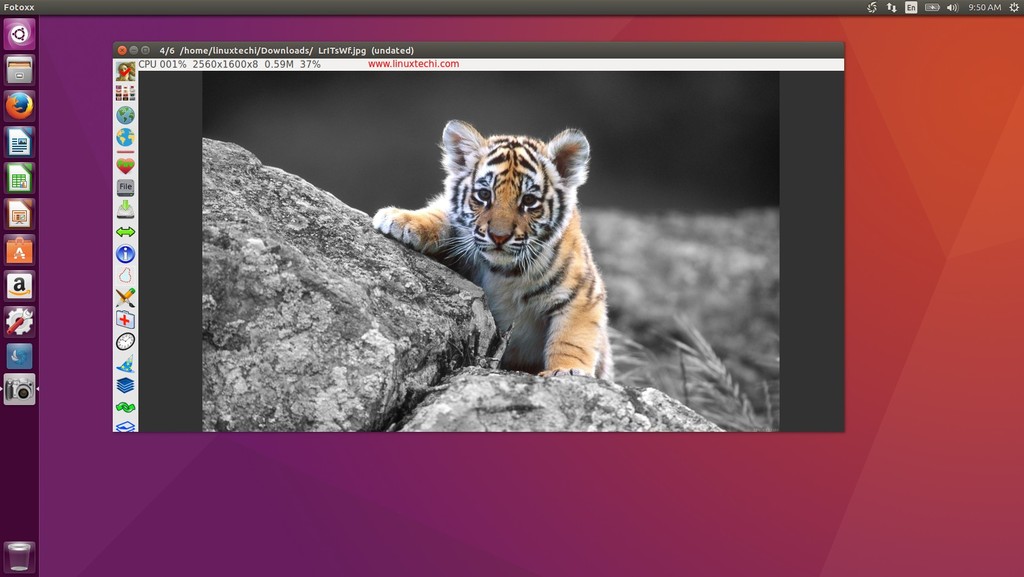Launch Firefox from the Ubuntu dock
The width and height of the screenshot is (1024, 577).
(20, 106)
